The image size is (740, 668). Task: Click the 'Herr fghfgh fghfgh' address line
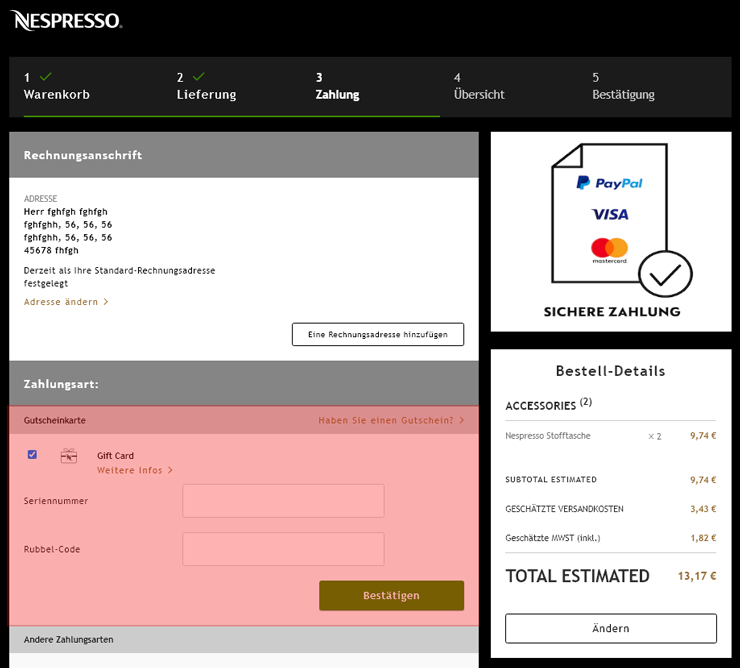point(66,211)
